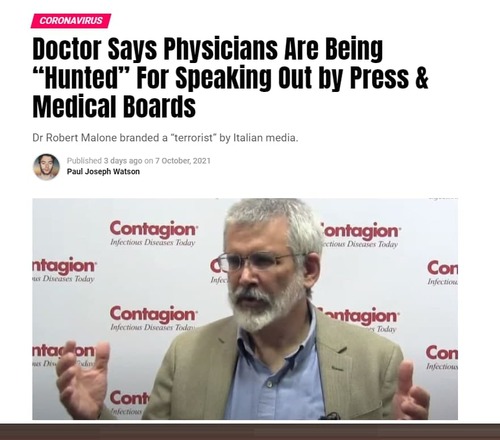This screenshot has width=500, height=440.
Task: Open the pink CORONAVIRUS category tag
Action: [71, 21]
